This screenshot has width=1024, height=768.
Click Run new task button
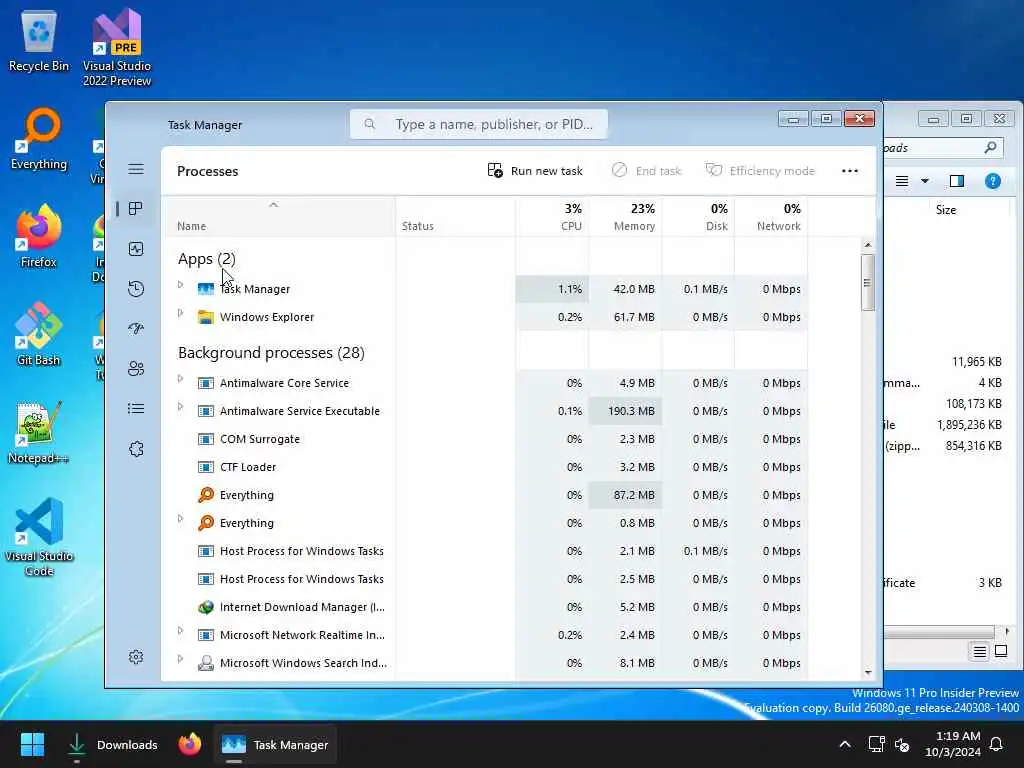535,171
